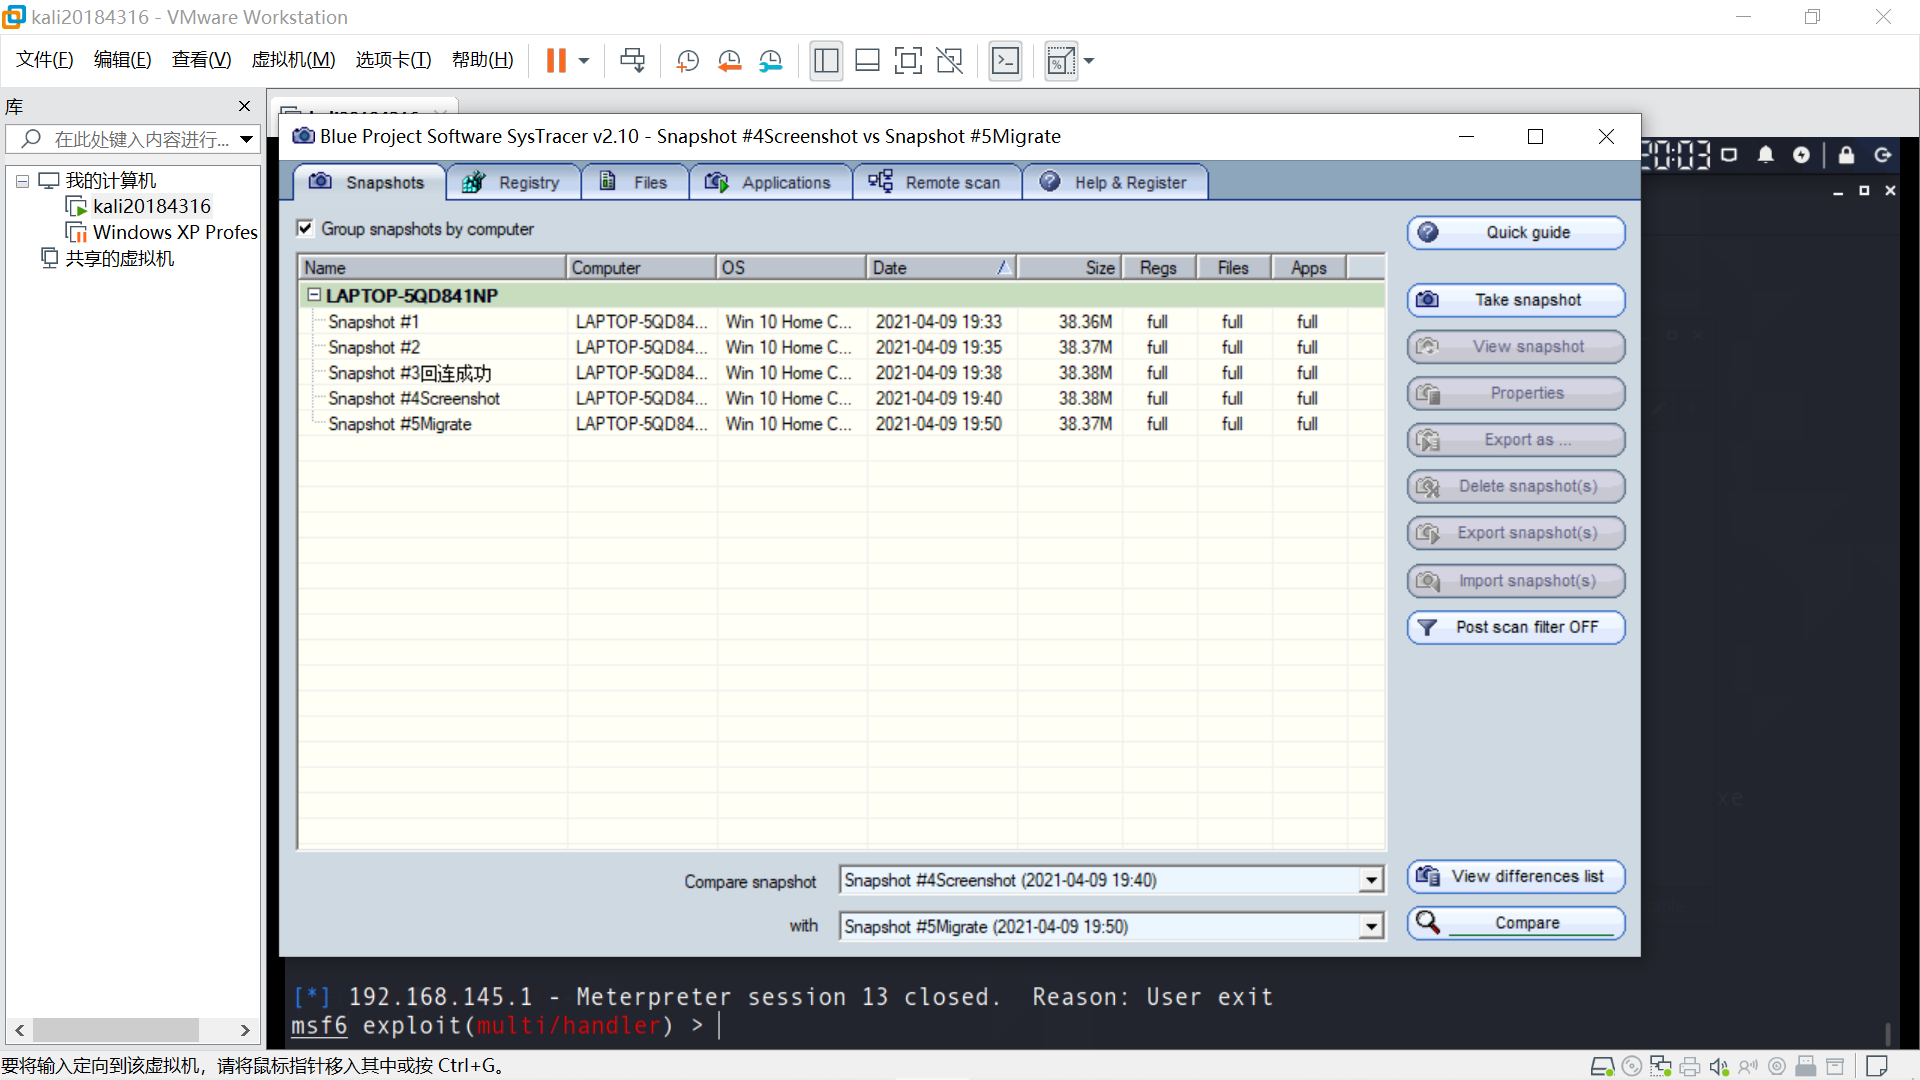Toggle the library sidebar view icon

click(826, 61)
